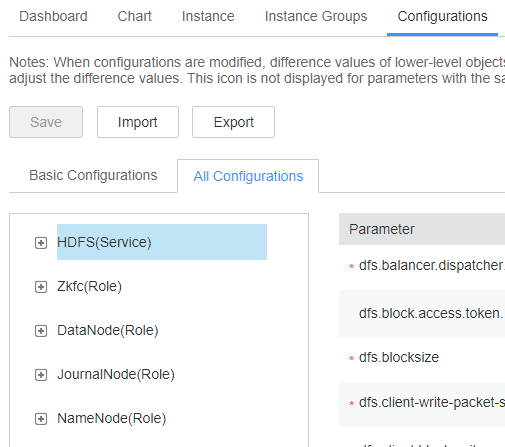This screenshot has height=447, width=505.
Task: Switch to the Chart tab
Action: pyautogui.click(x=135, y=16)
